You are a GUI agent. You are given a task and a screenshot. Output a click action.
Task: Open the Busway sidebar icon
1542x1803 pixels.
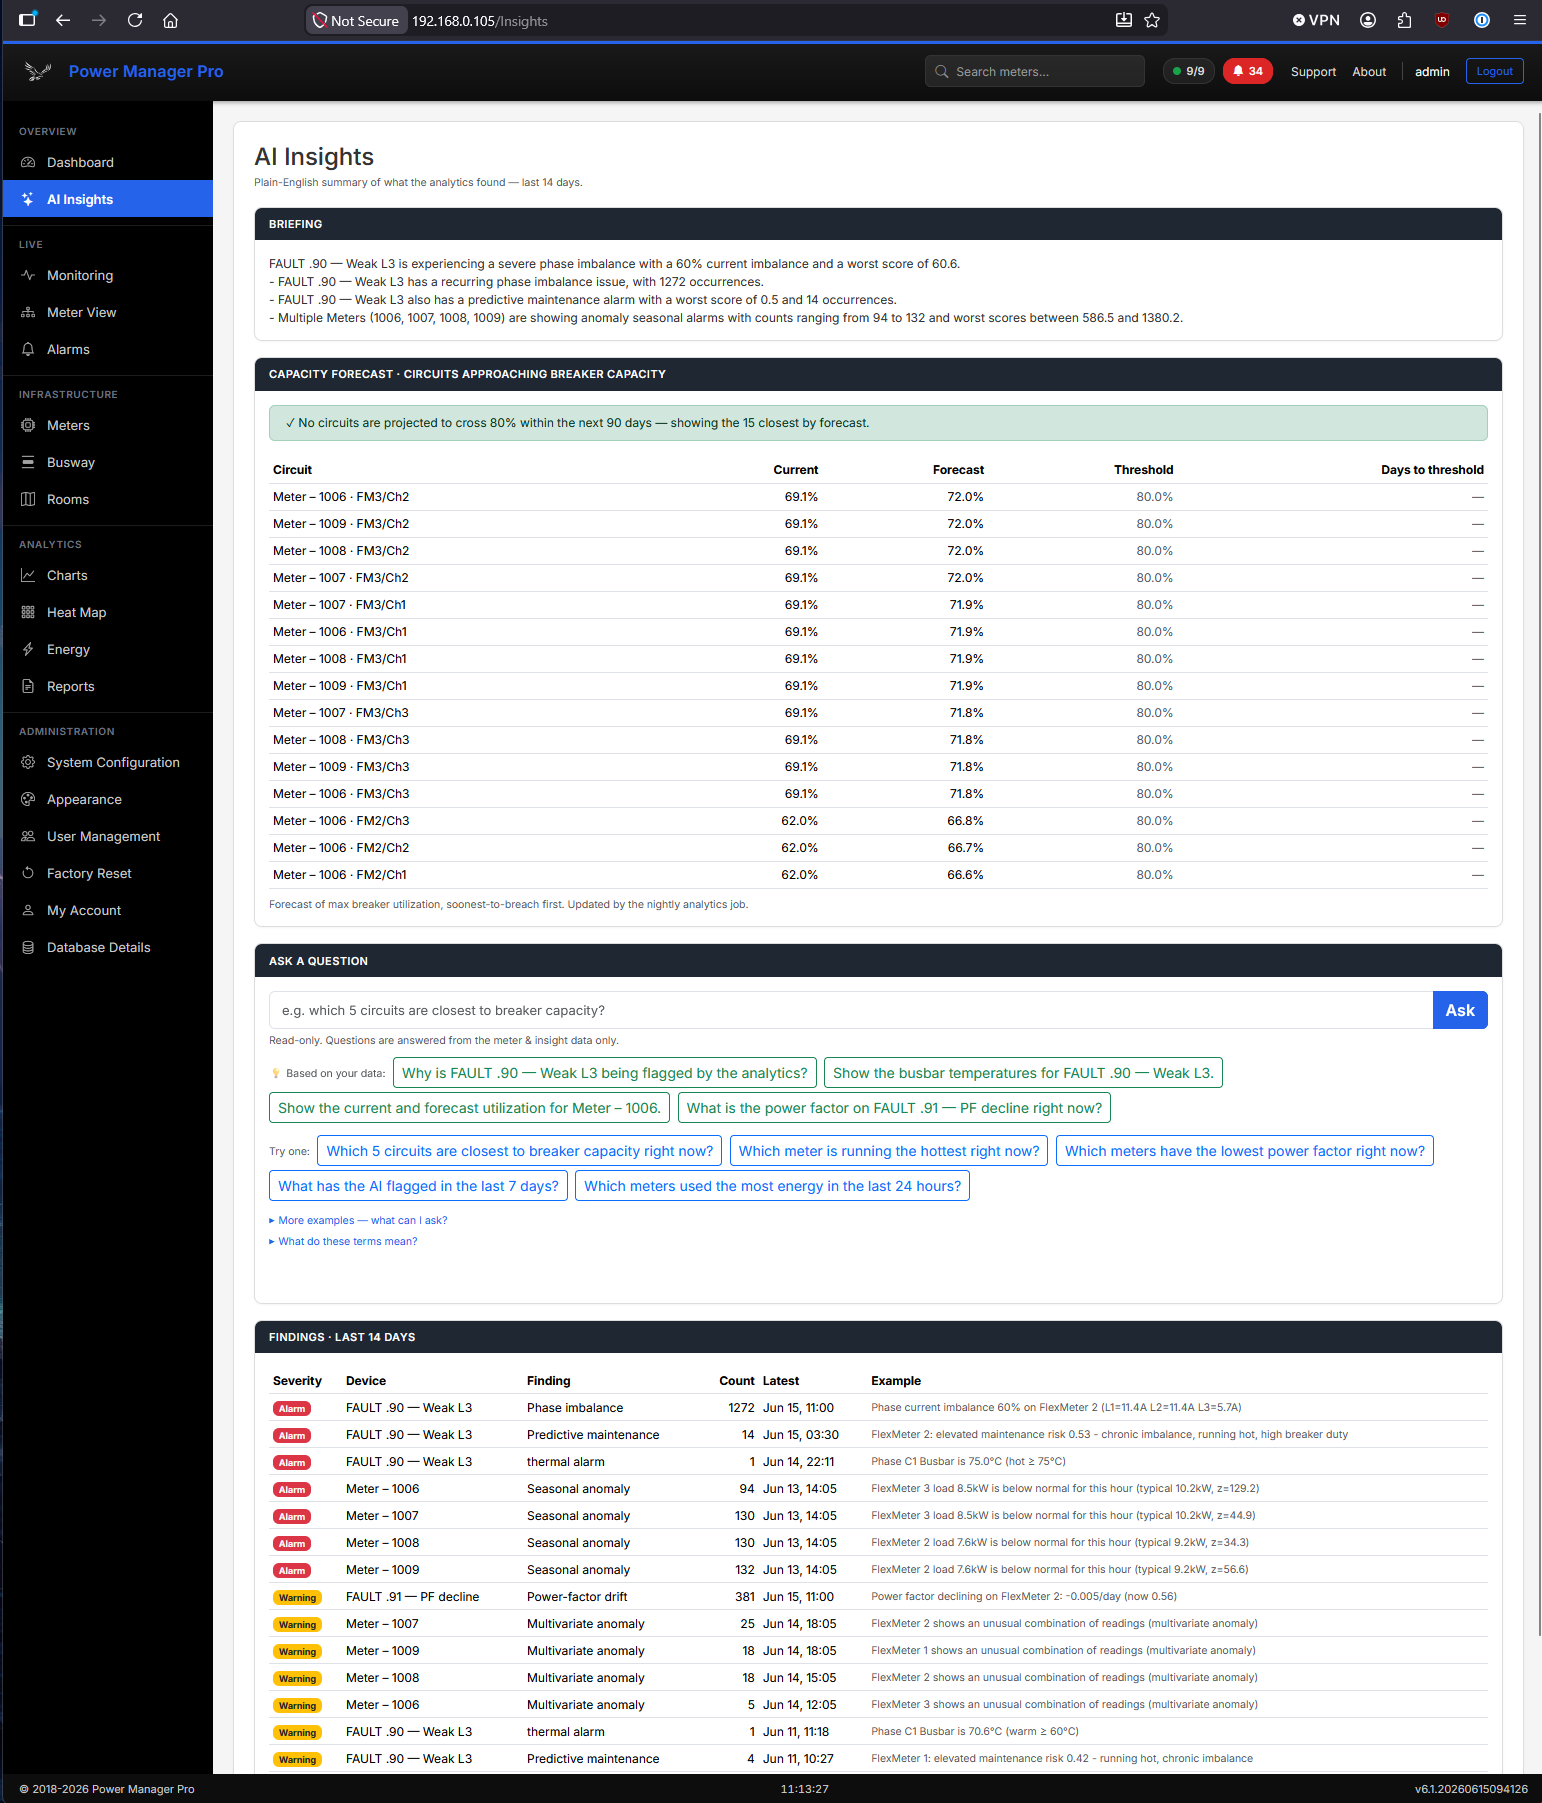pos(28,462)
